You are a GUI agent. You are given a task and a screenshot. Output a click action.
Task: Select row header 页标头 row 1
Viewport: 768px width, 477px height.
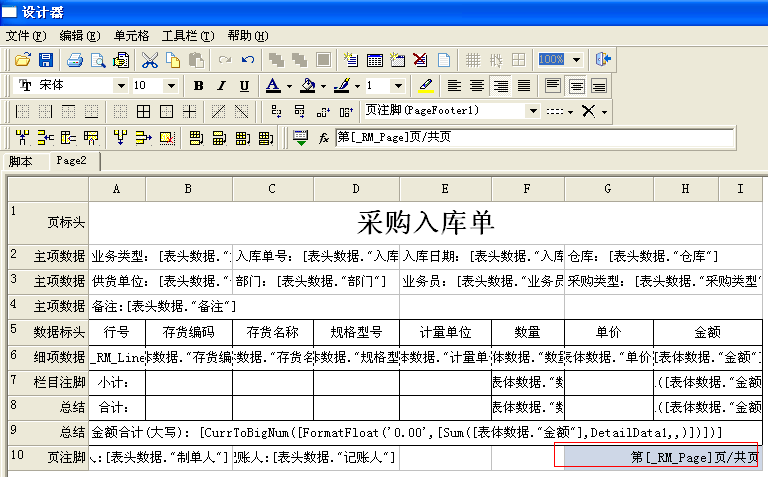(48, 223)
